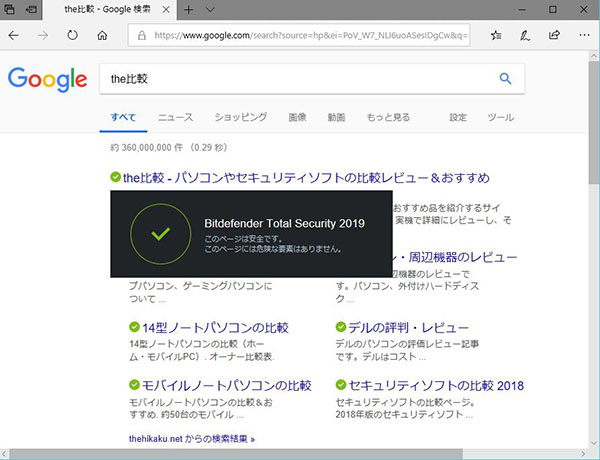Select the the比較 - Google 検索 browser tab

pos(107,10)
